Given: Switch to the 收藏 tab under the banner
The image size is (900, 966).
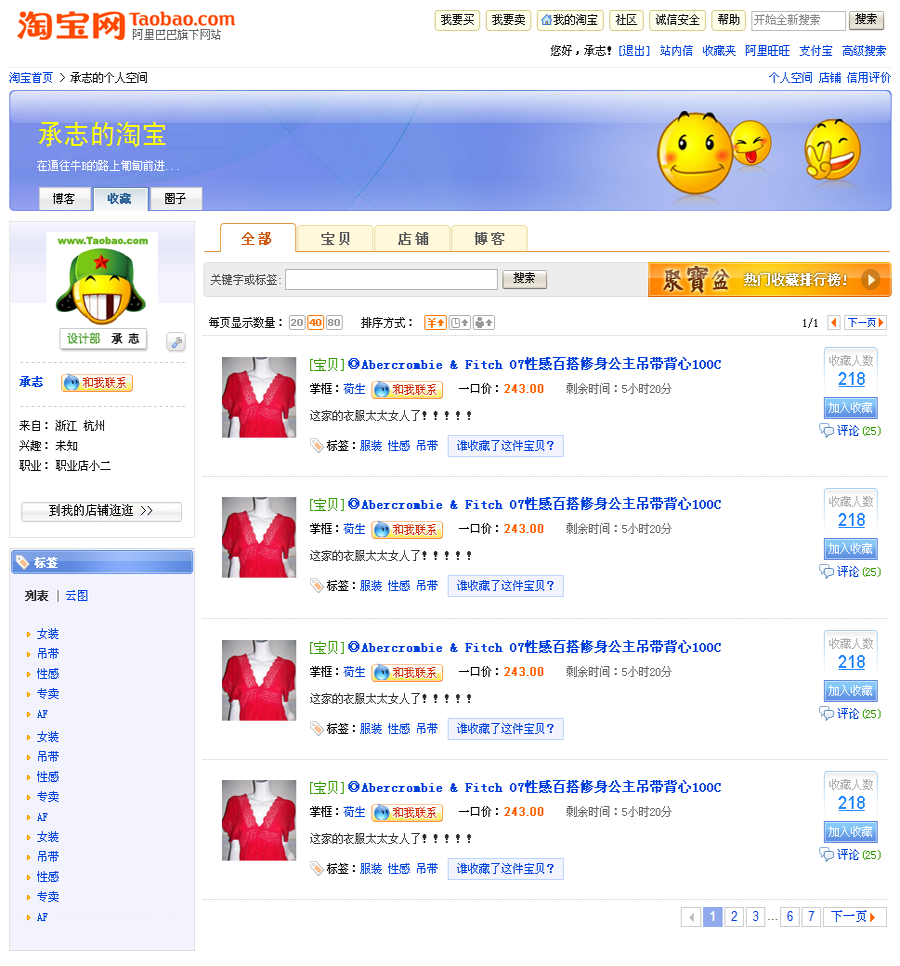Looking at the screenshot, I should coord(120,198).
